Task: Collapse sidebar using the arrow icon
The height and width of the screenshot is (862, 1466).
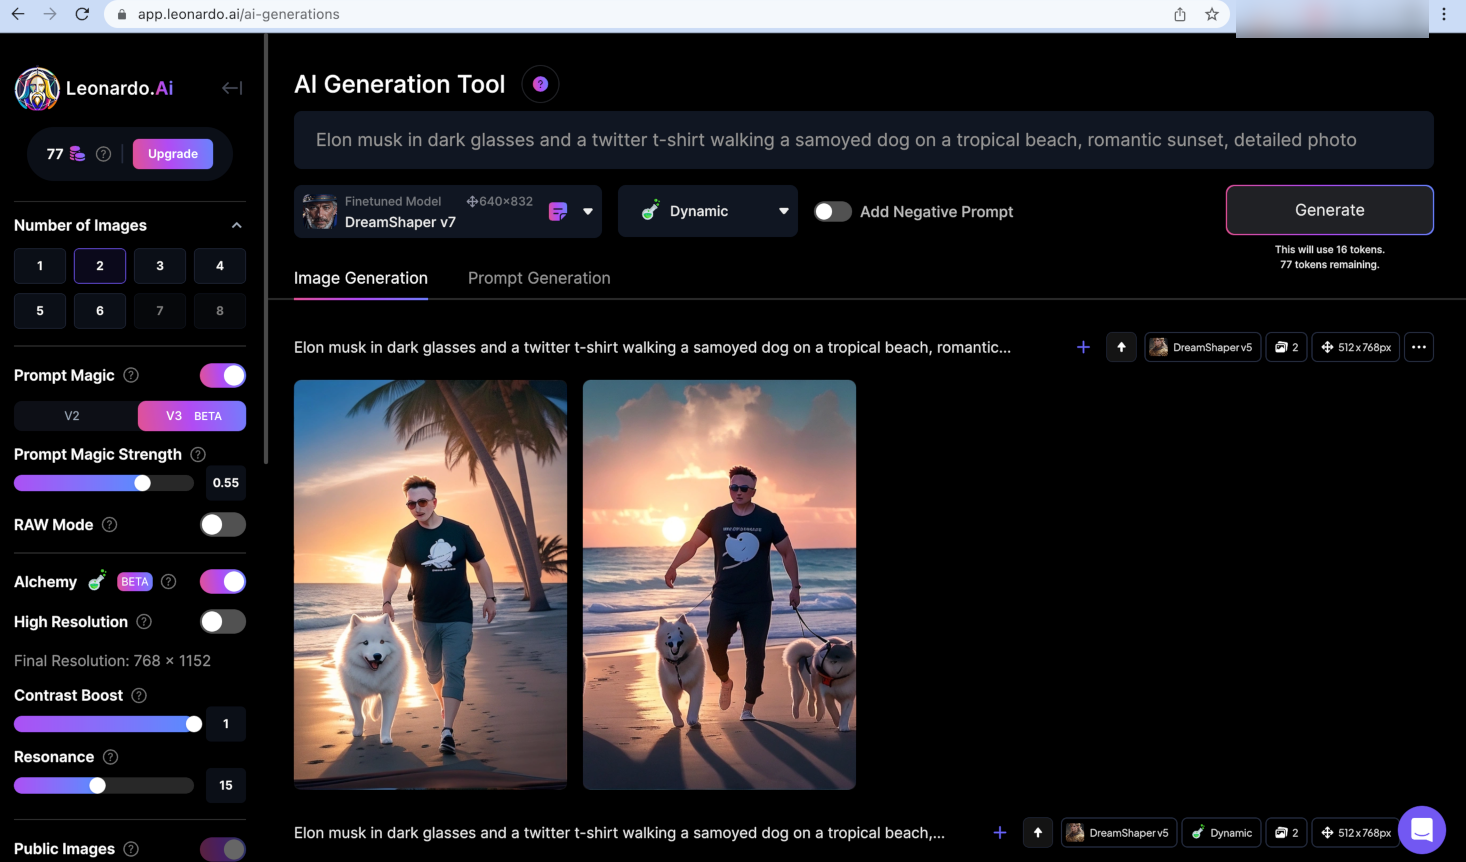Action: (232, 88)
